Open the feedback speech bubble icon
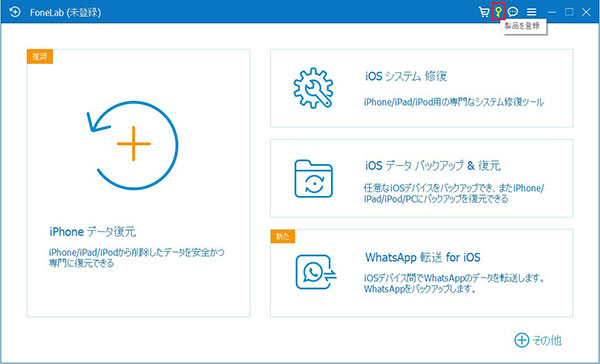Viewport: 600px width, 364px height. pyautogui.click(x=513, y=12)
